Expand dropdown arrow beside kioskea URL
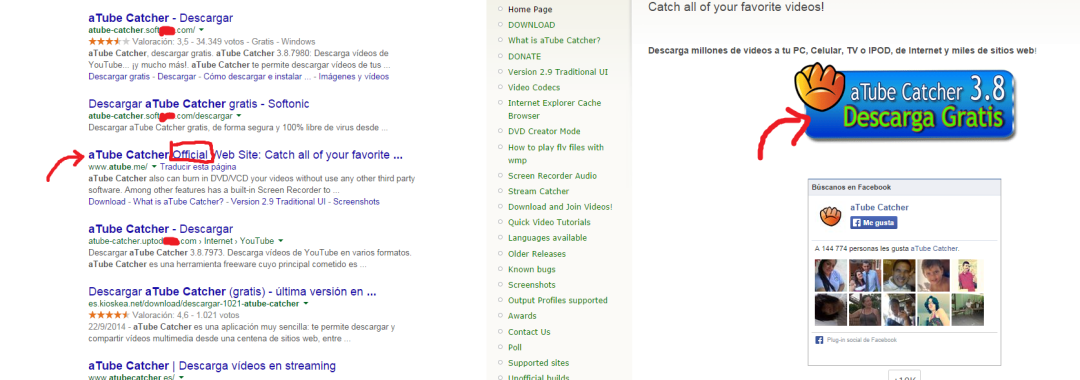 305,304
